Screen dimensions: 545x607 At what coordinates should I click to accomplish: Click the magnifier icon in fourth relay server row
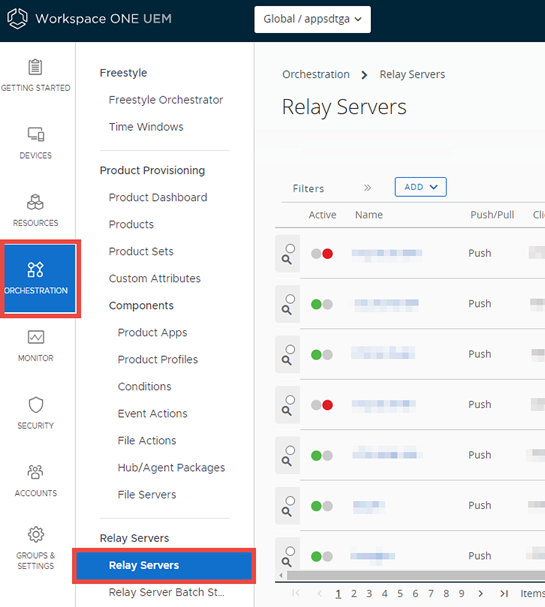click(x=286, y=411)
